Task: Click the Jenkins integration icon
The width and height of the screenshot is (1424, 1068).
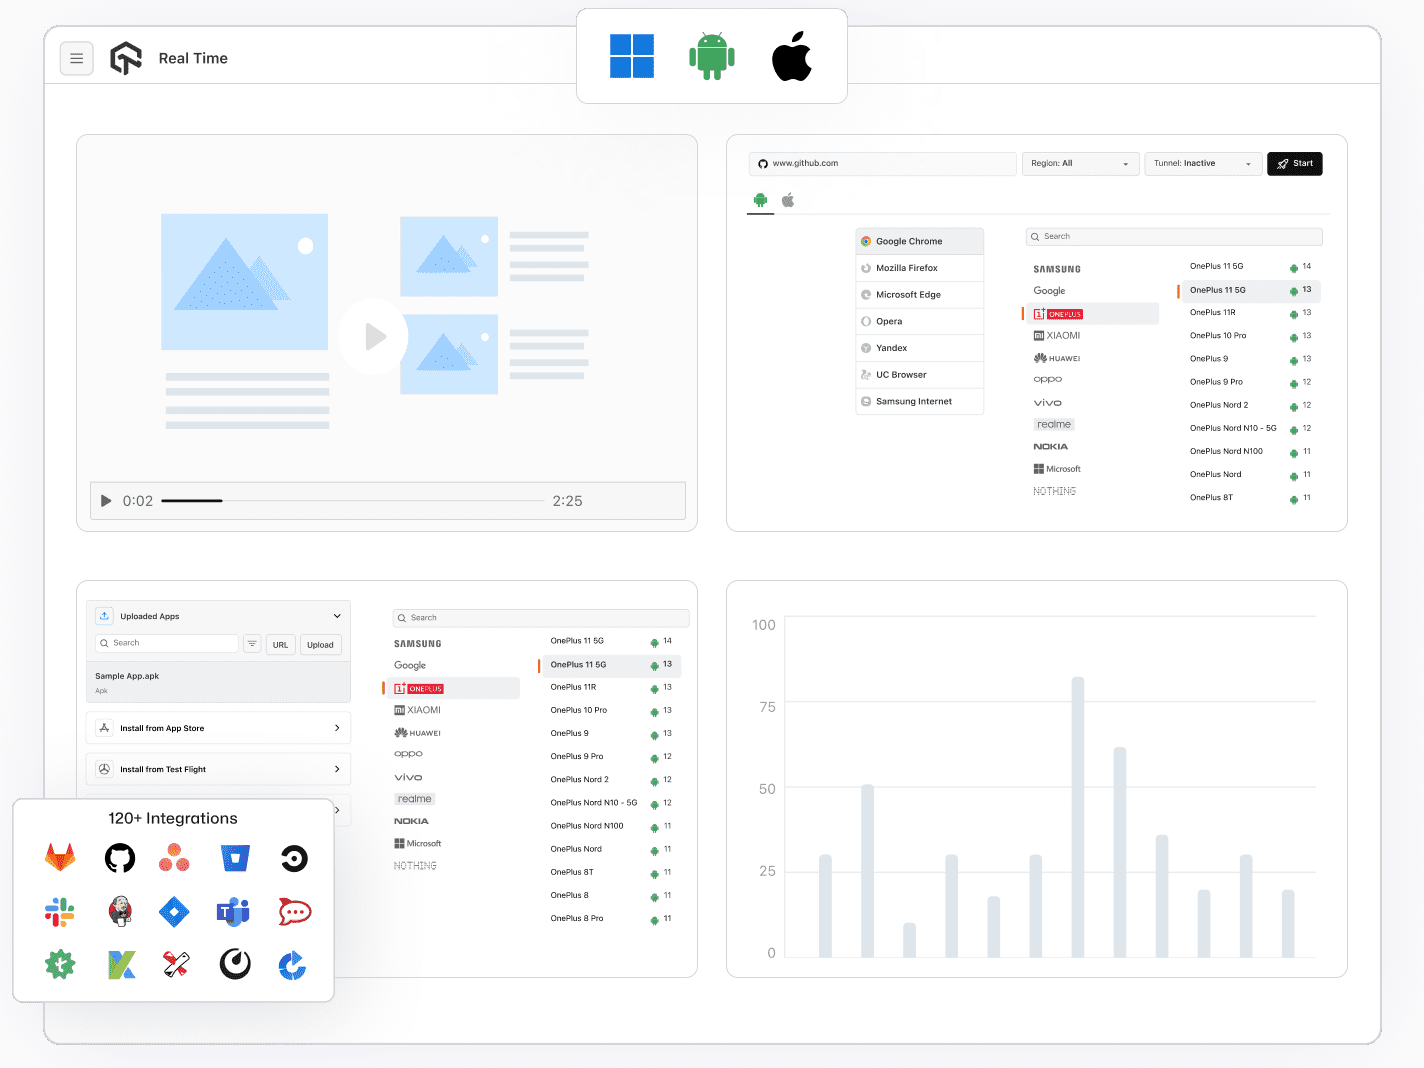Action: [120, 911]
